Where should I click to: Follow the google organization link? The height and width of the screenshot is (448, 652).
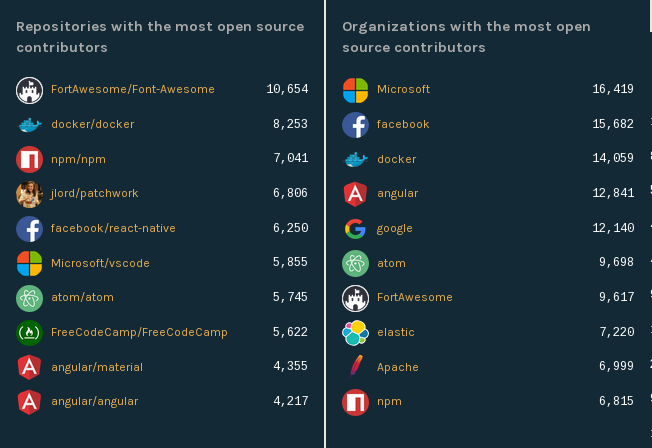tap(395, 228)
